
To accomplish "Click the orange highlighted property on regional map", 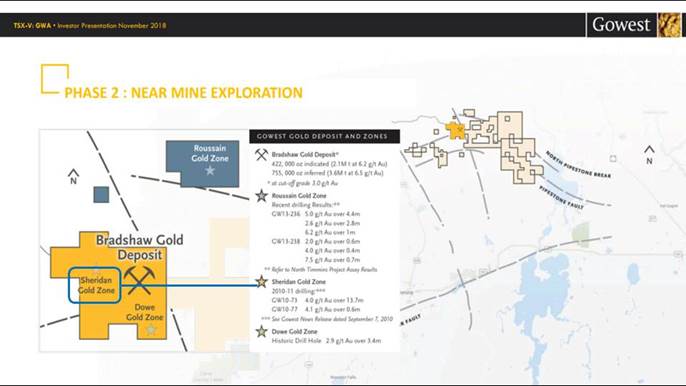I will click(x=455, y=131).
